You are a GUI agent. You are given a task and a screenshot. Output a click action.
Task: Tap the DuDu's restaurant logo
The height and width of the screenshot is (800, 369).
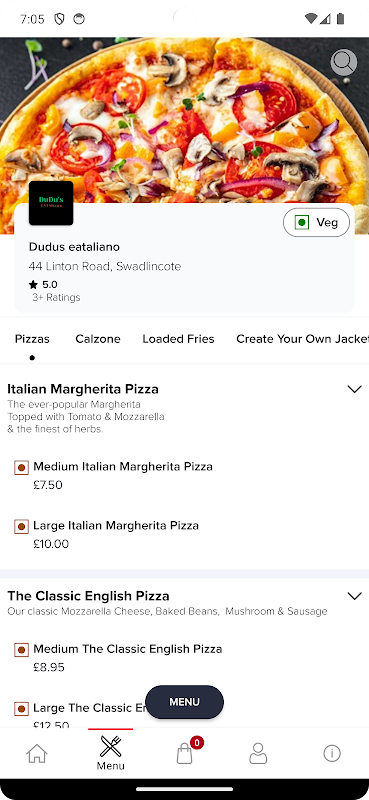tap(51, 203)
